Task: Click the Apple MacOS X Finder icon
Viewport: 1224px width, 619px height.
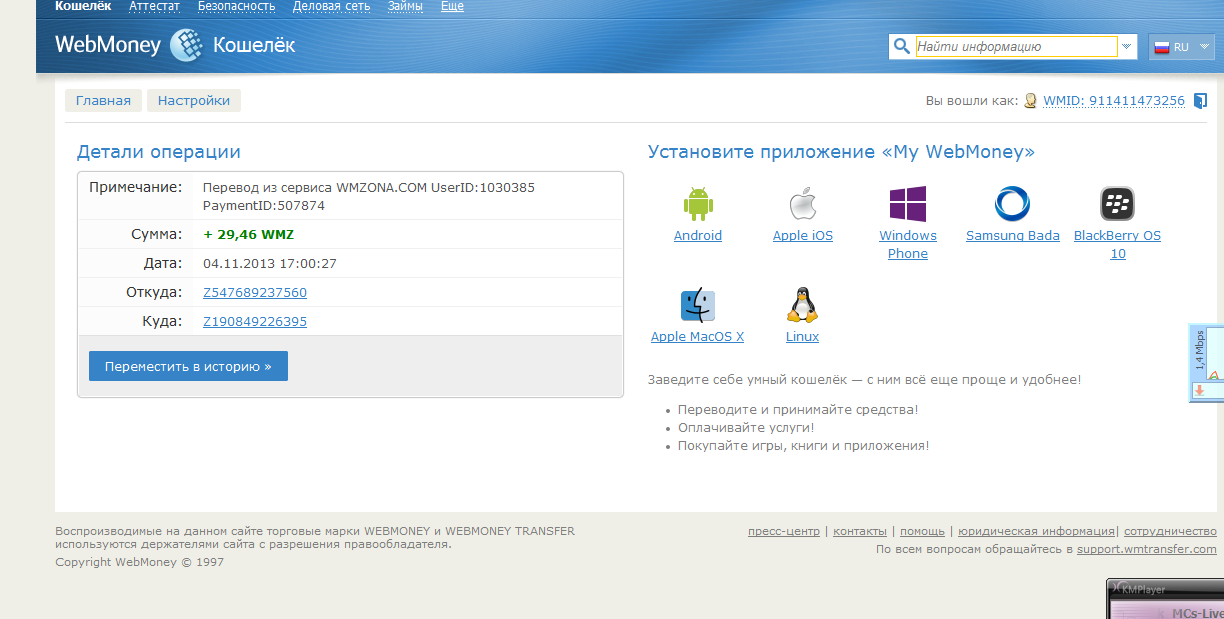Action: click(x=697, y=304)
